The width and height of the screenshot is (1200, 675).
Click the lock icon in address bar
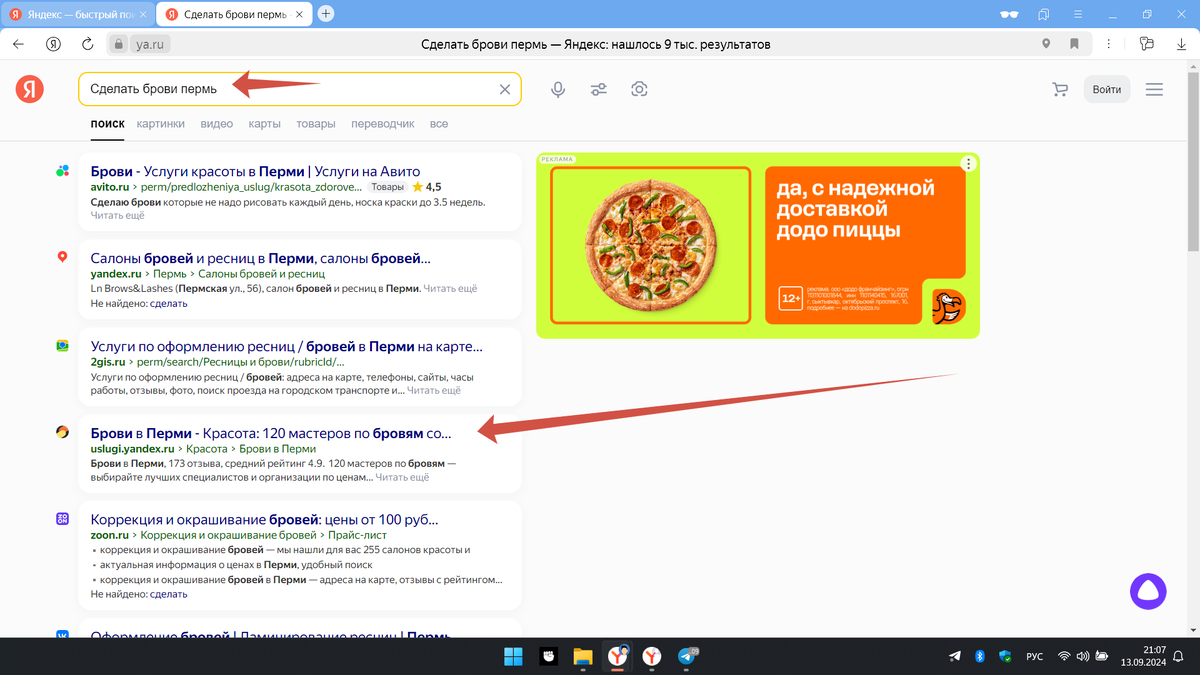pos(119,44)
